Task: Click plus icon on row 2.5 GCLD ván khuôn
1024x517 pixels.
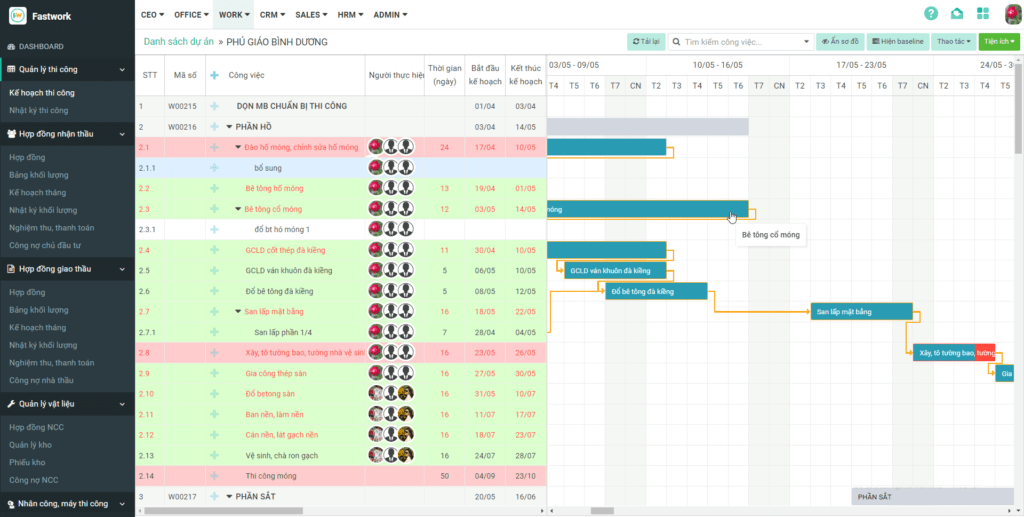Action: tap(214, 270)
